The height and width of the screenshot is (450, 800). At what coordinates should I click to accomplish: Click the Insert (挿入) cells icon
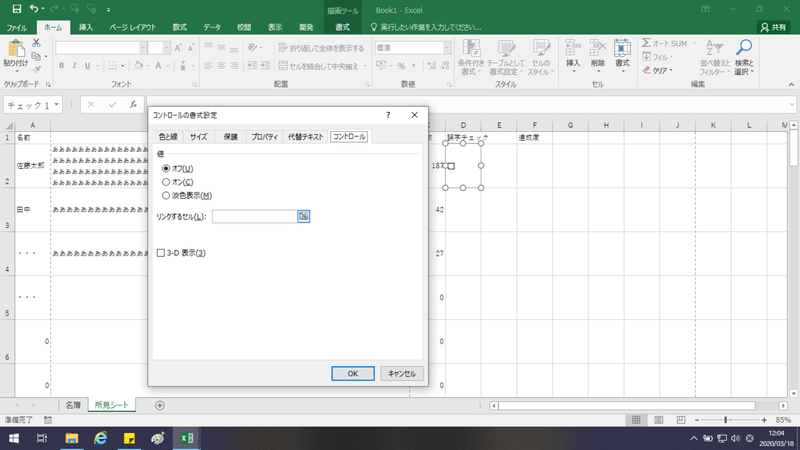573,48
